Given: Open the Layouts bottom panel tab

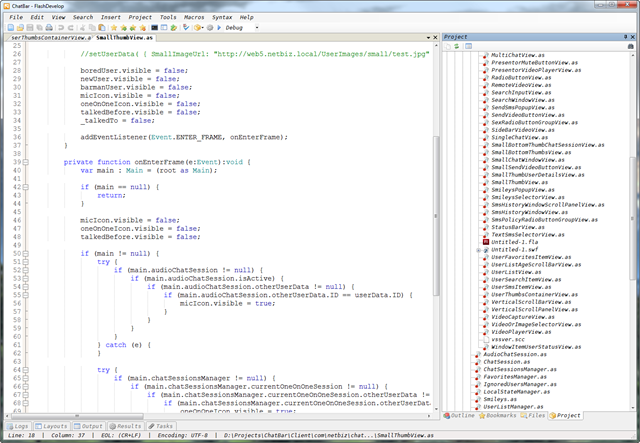Looking at the screenshot, I should (x=51, y=426).
